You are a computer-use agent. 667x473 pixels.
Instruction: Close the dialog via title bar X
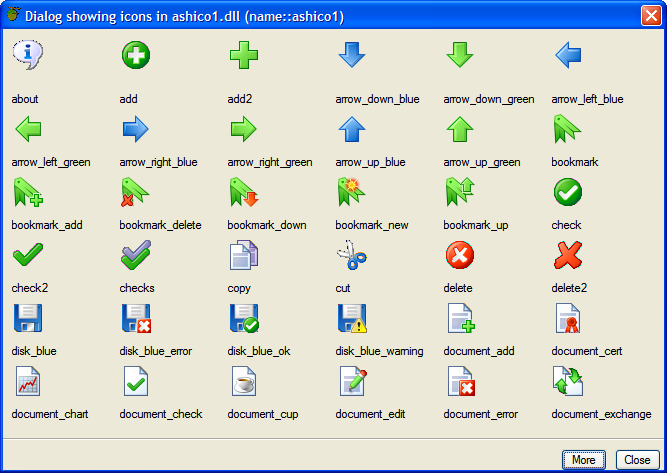(649, 15)
